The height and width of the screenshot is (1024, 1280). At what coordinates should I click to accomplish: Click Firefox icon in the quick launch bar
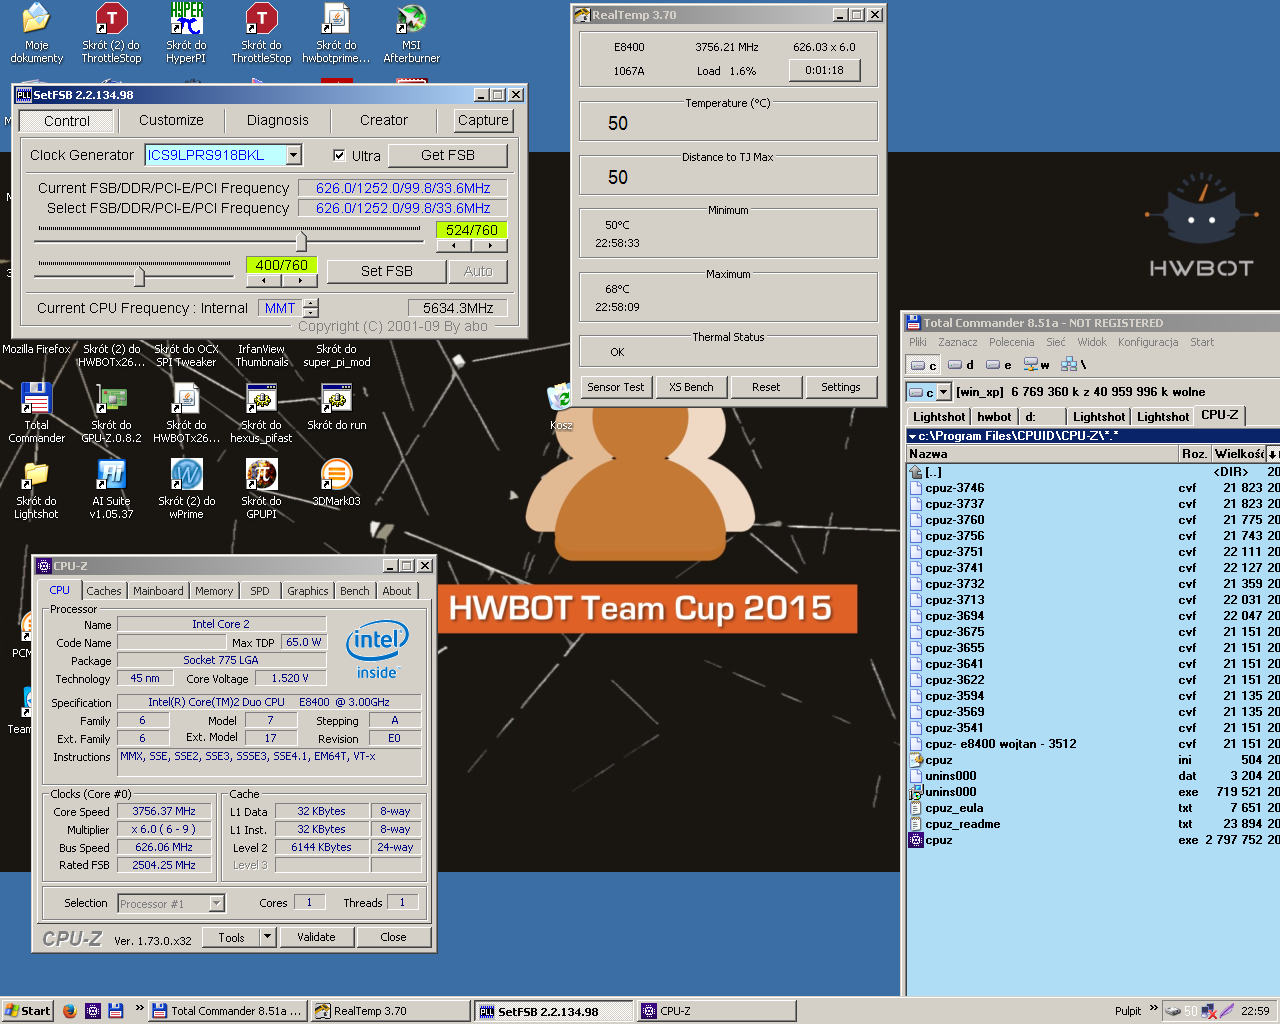point(69,1011)
